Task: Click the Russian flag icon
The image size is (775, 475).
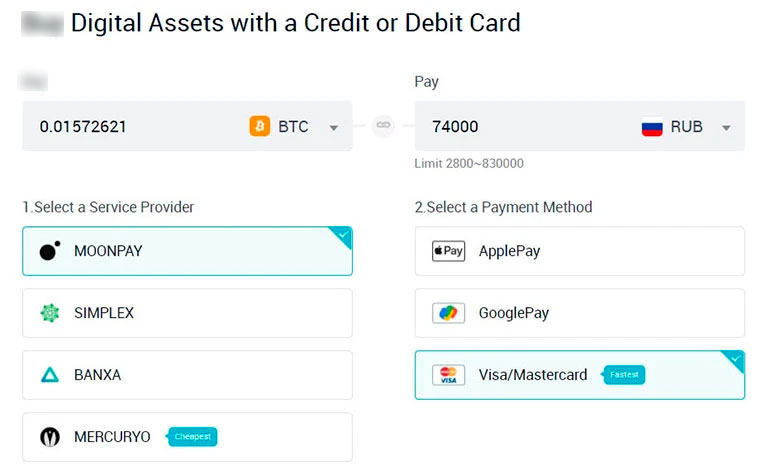Action: pos(652,127)
